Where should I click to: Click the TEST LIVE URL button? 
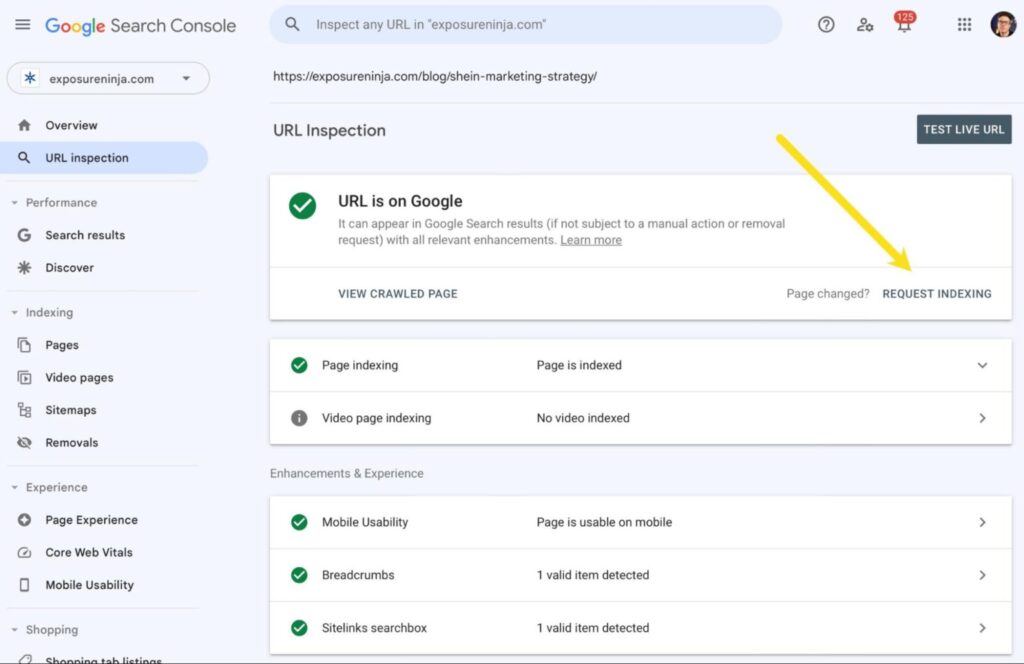point(964,129)
